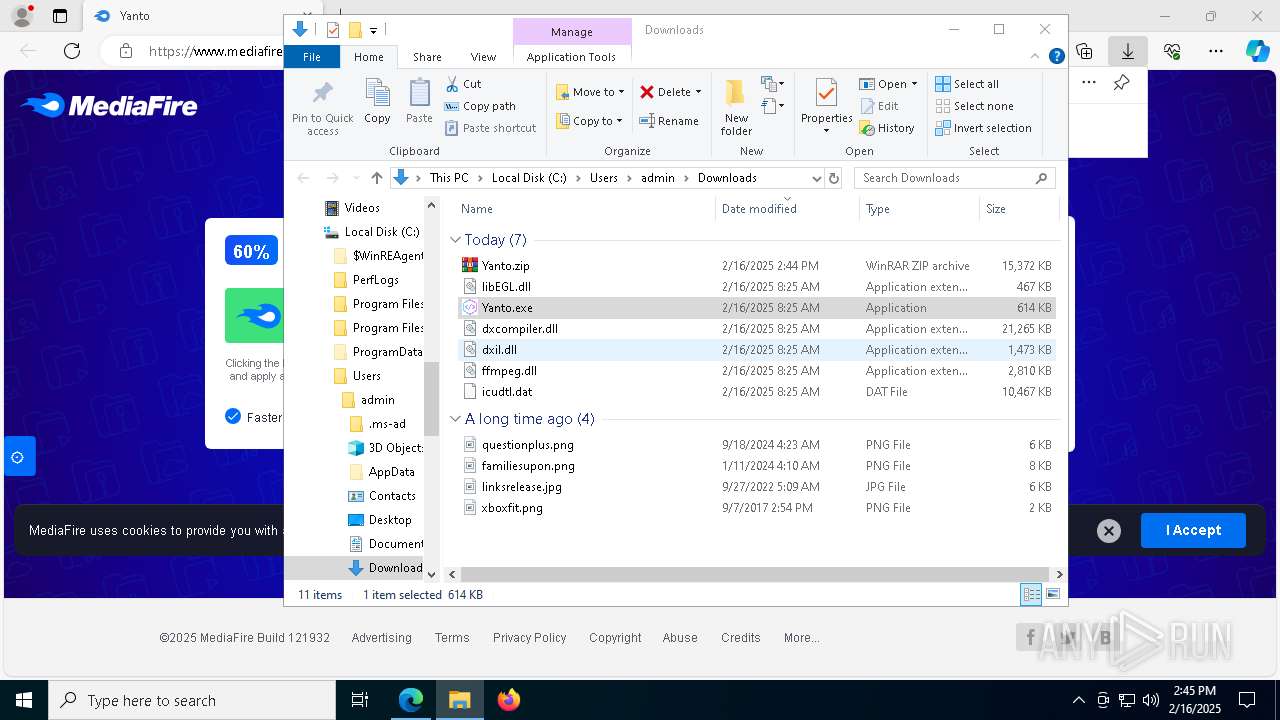The height and width of the screenshot is (720, 1280).
Task: Click the navigation pane vertical scrollbar
Action: (432, 400)
